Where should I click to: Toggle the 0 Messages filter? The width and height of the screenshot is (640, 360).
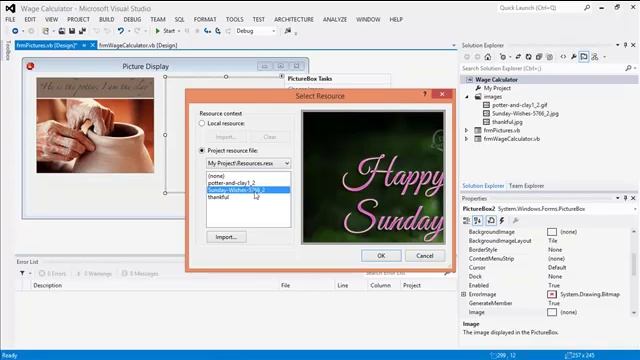click(x=140, y=273)
